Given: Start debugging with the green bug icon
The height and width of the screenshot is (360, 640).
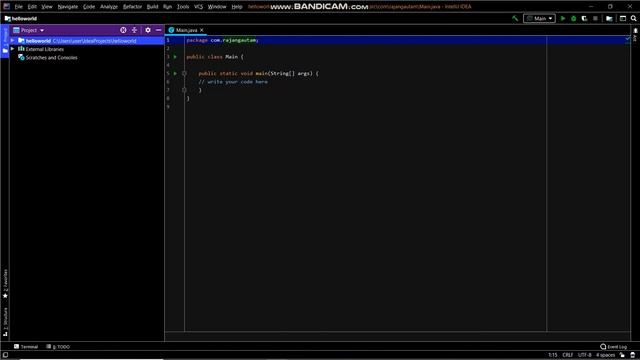Looking at the screenshot, I should [573, 18].
